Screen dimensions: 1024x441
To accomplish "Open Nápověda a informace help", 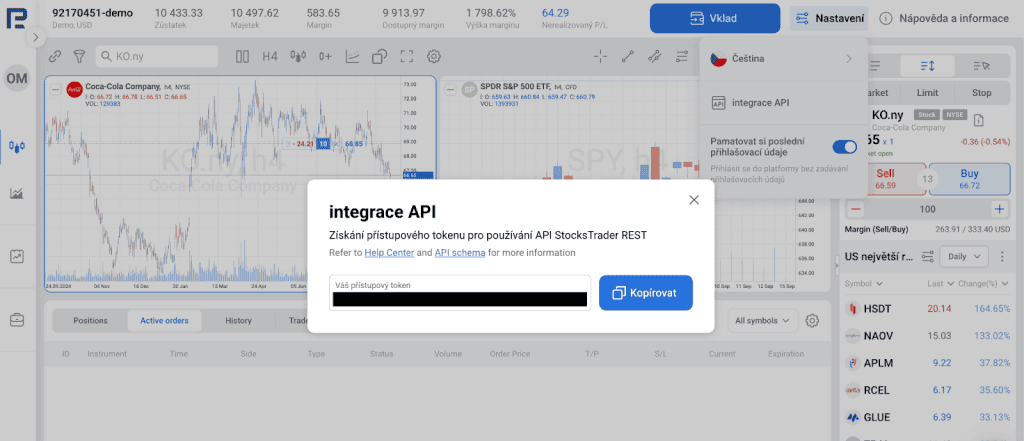I will pos(944,18).
